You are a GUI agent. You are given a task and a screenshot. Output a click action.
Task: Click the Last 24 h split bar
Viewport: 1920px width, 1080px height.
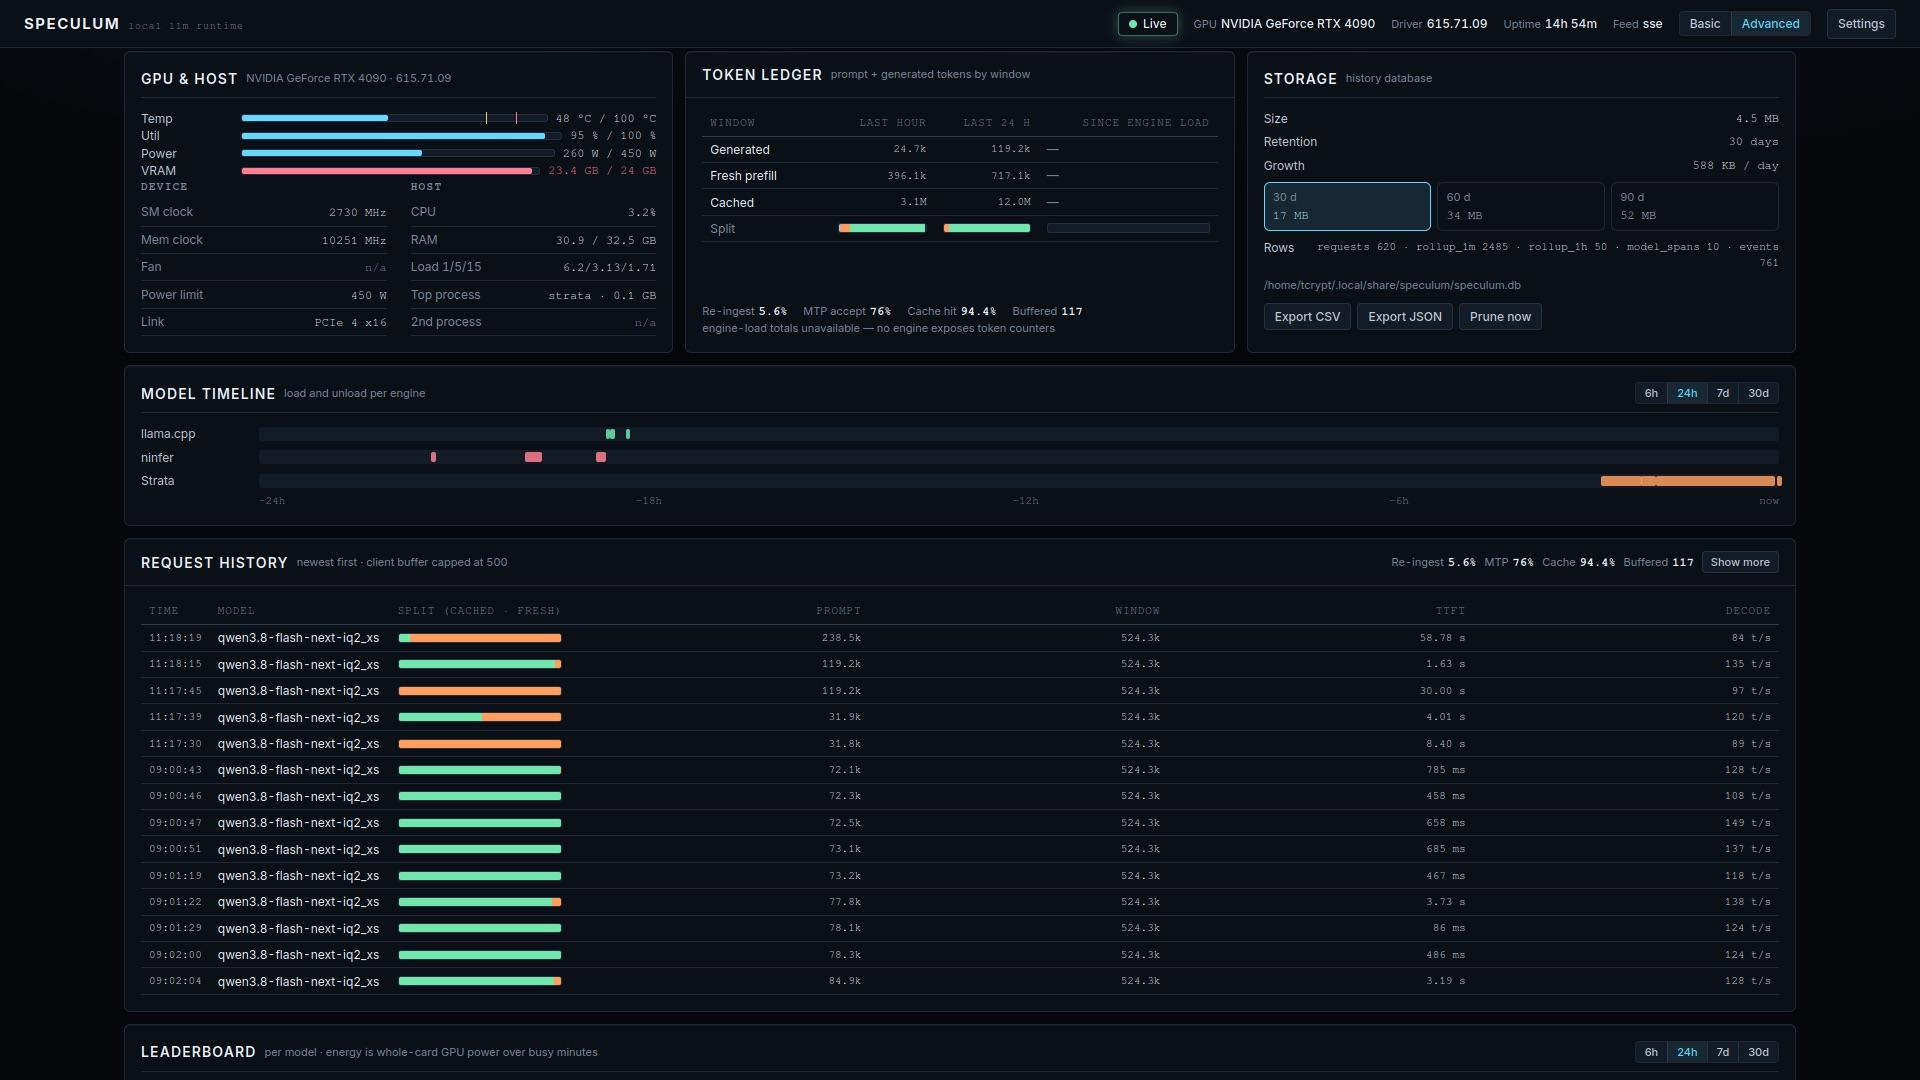[986, 229]
